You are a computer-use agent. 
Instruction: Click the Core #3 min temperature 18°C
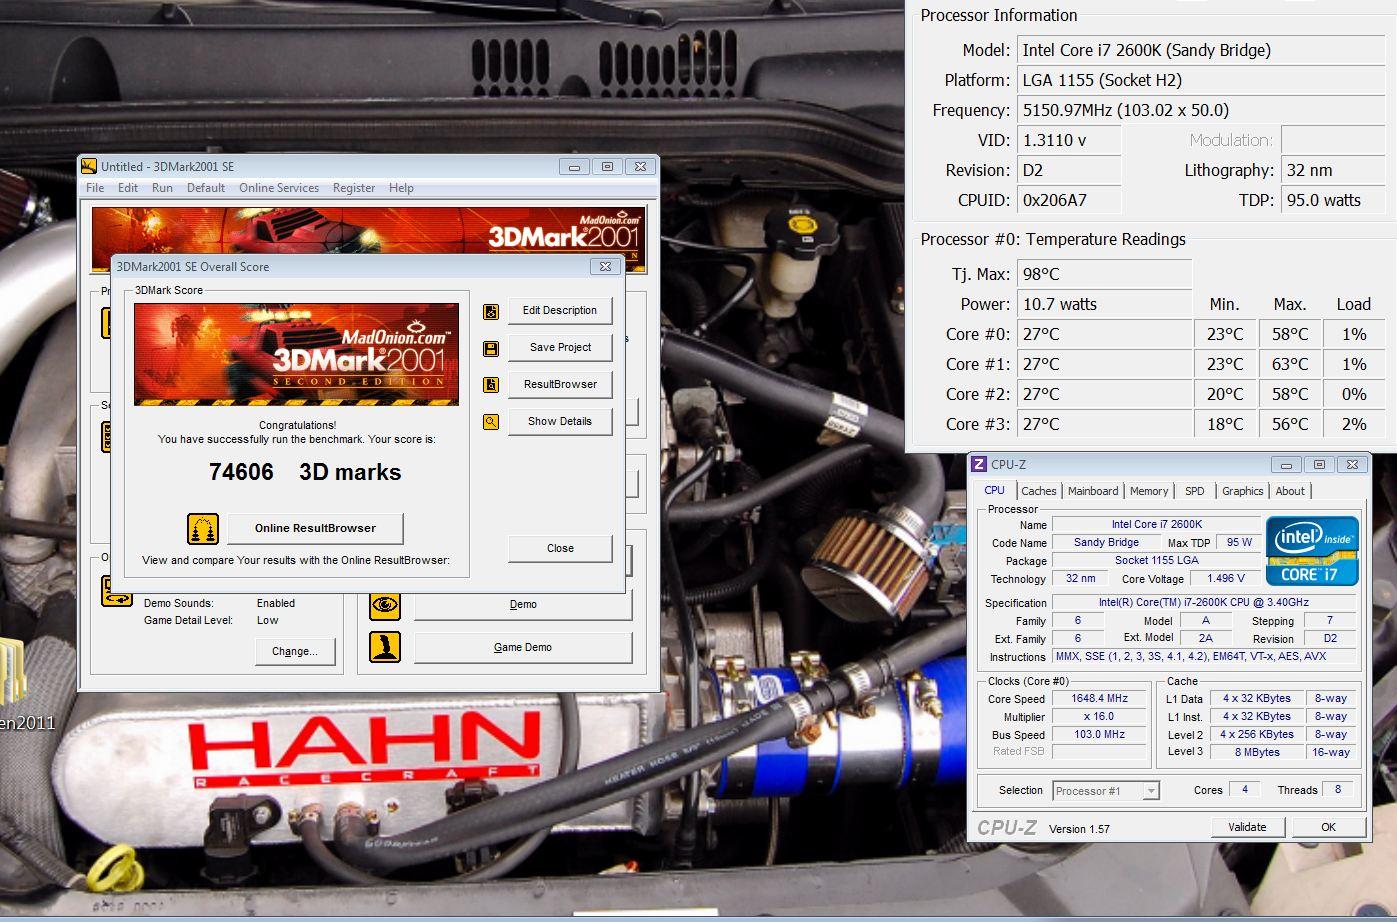(x=1224, y=424)
